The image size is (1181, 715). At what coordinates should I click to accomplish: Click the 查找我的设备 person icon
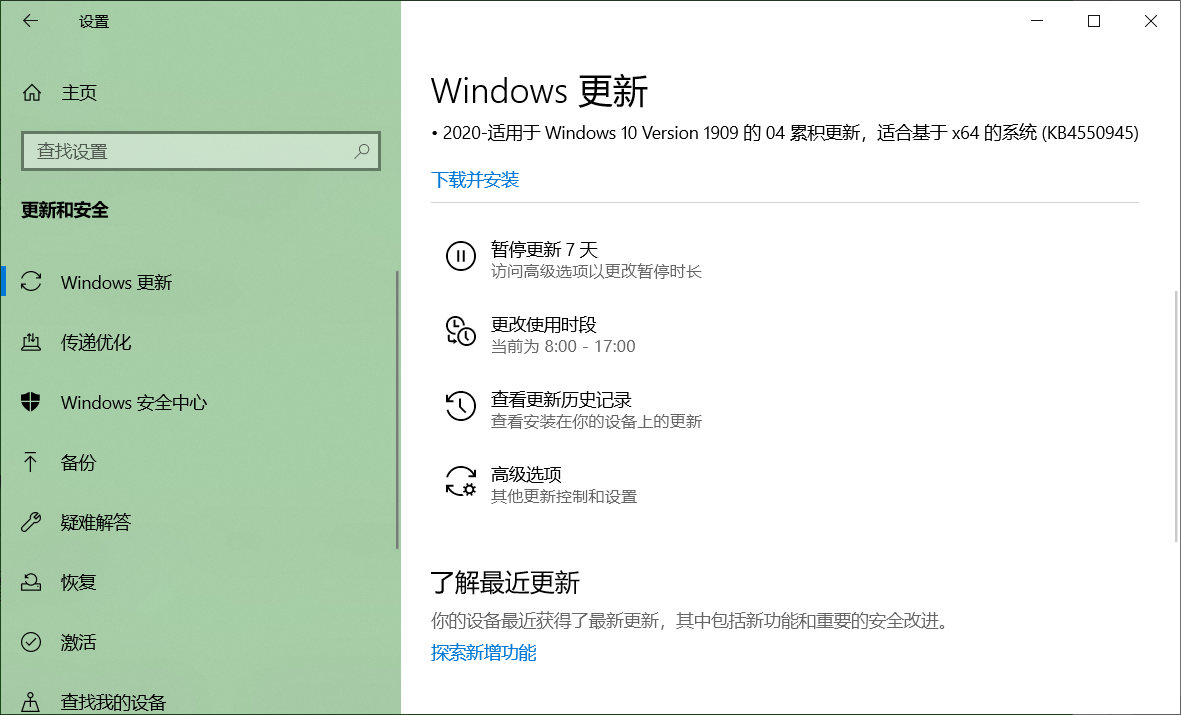pyautogui.click(x=31, y=702)
